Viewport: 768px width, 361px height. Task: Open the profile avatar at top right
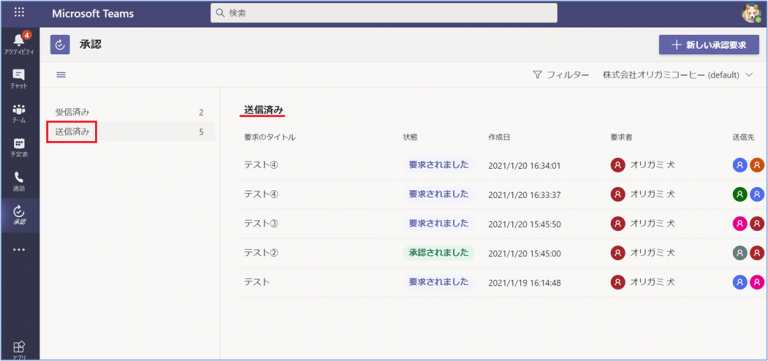coord(750,13)
